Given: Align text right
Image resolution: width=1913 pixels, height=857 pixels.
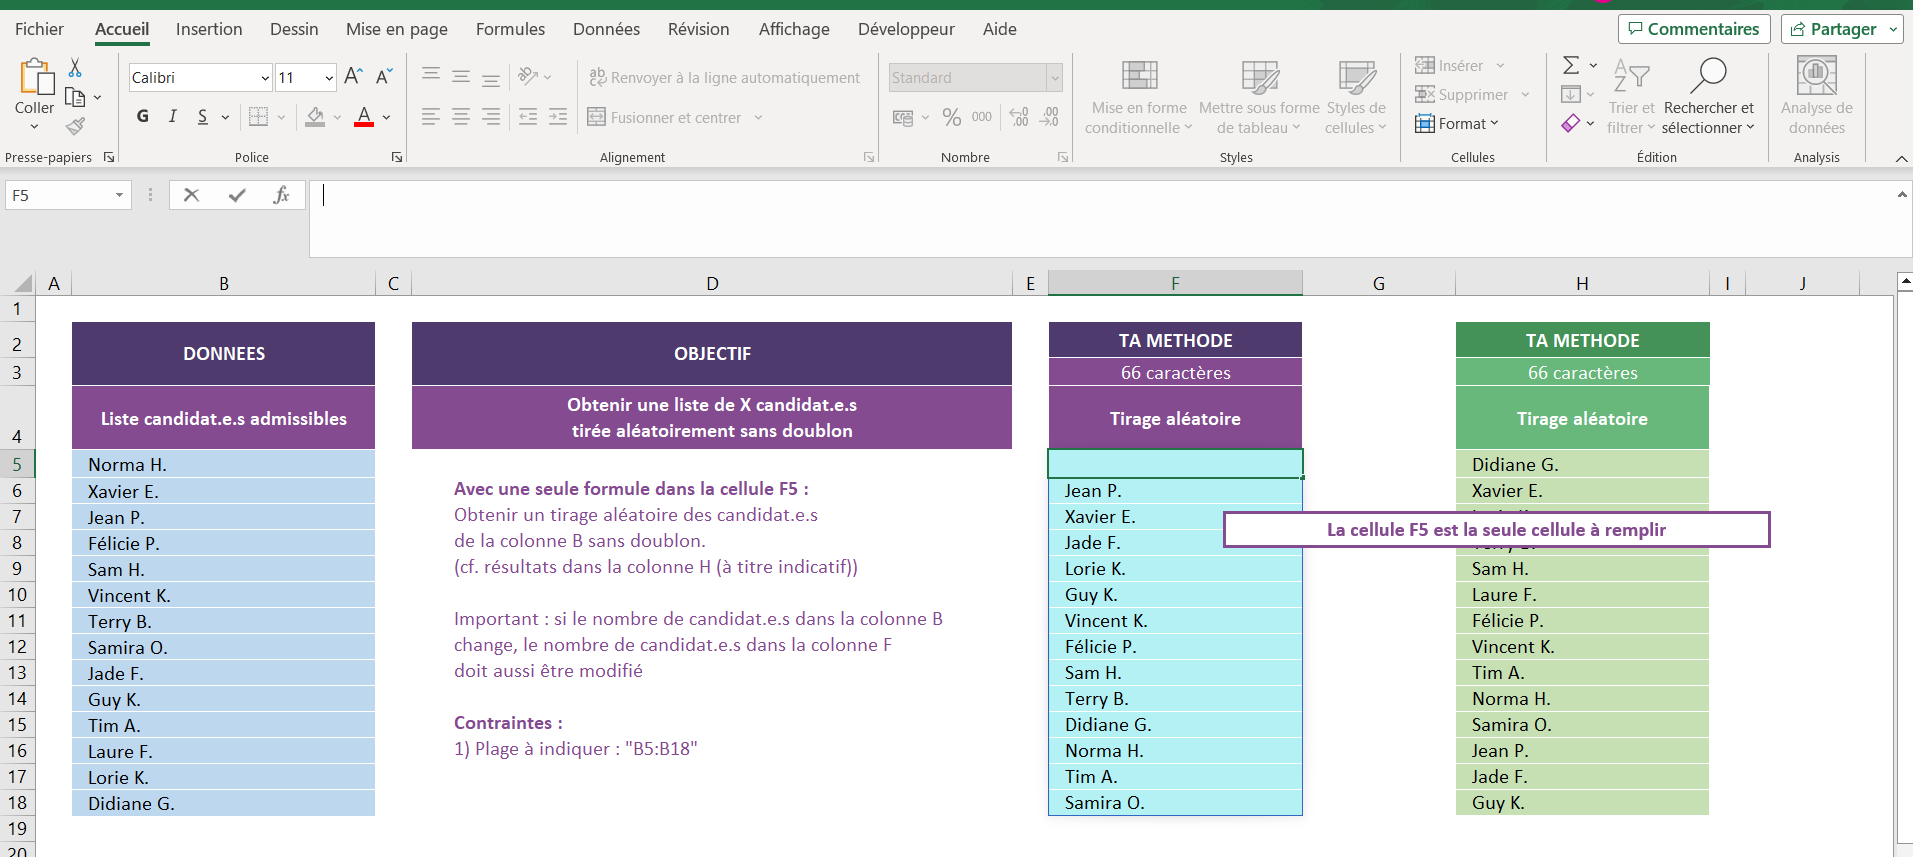Looking at the screenshot, I should coord(491,117).
